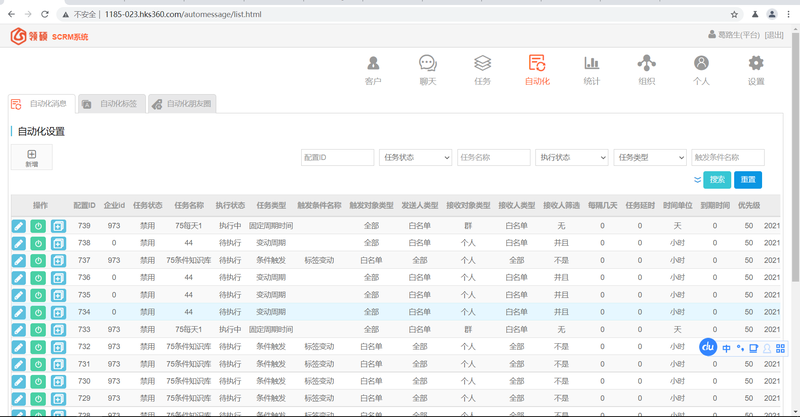Screen dimensions: 800x417
Task: Switch to the 自动化消息 tab
Action: (x=42, y=104)
